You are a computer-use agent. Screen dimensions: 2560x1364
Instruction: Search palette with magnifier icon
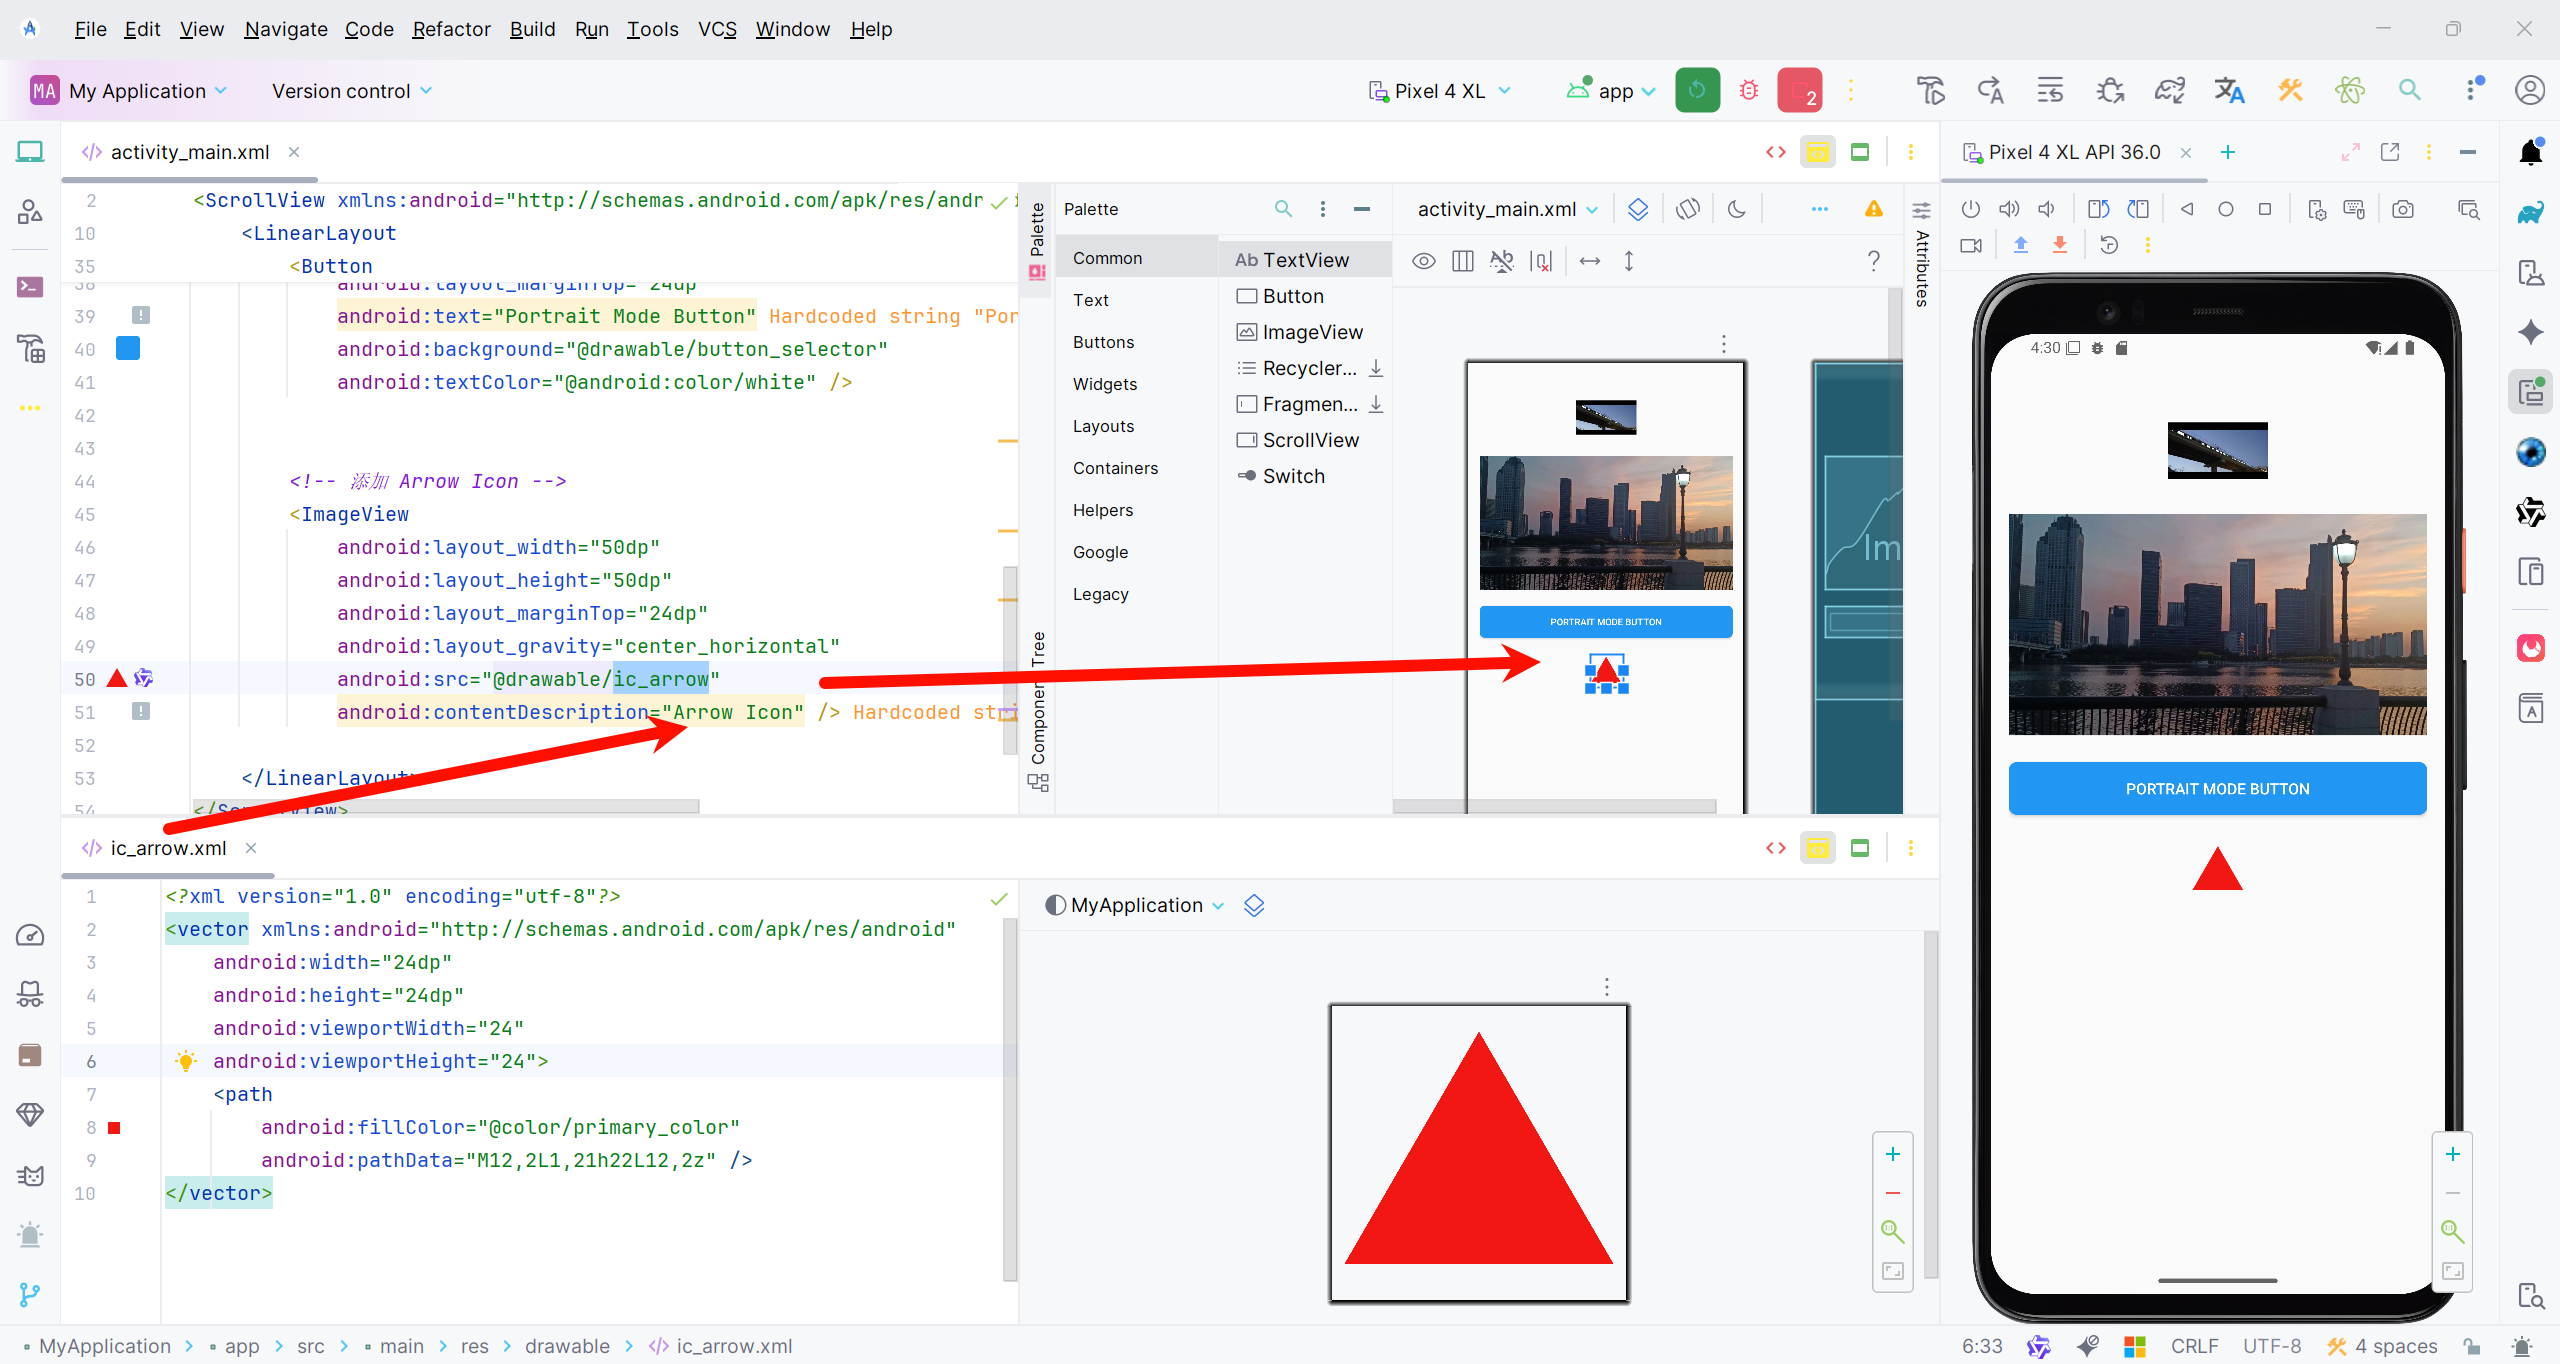point(1283,209)
